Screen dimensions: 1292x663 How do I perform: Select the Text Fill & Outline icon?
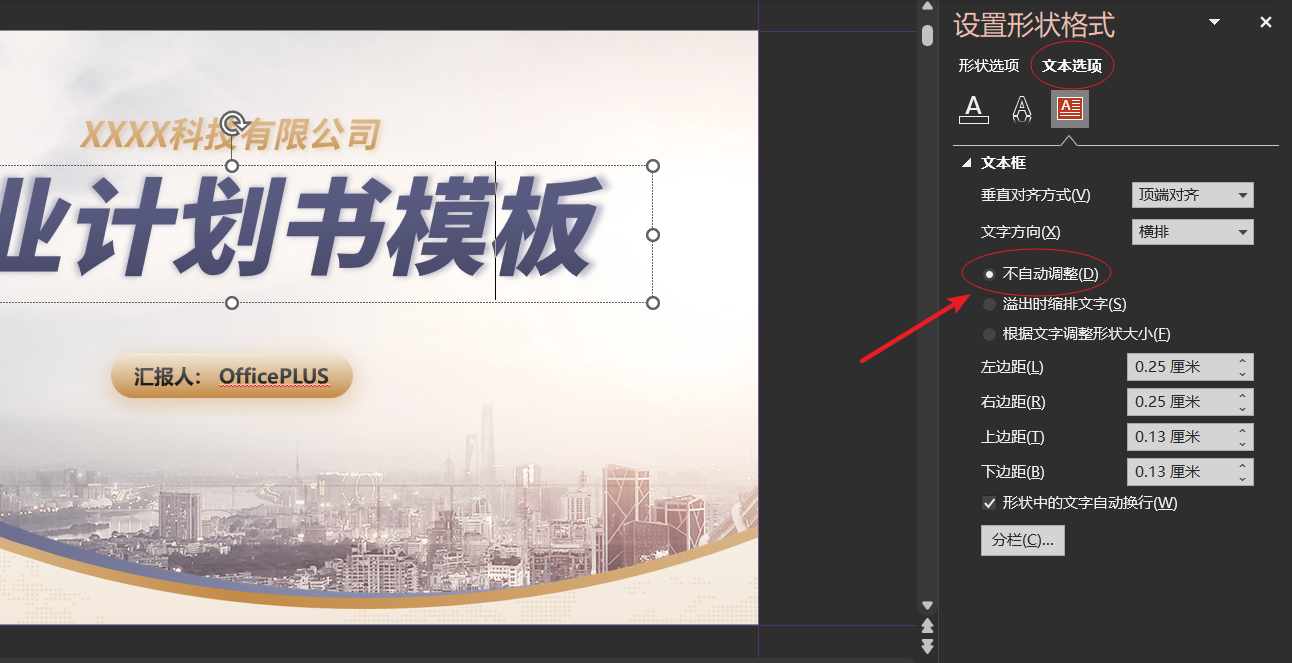click(x=973, y=109)
